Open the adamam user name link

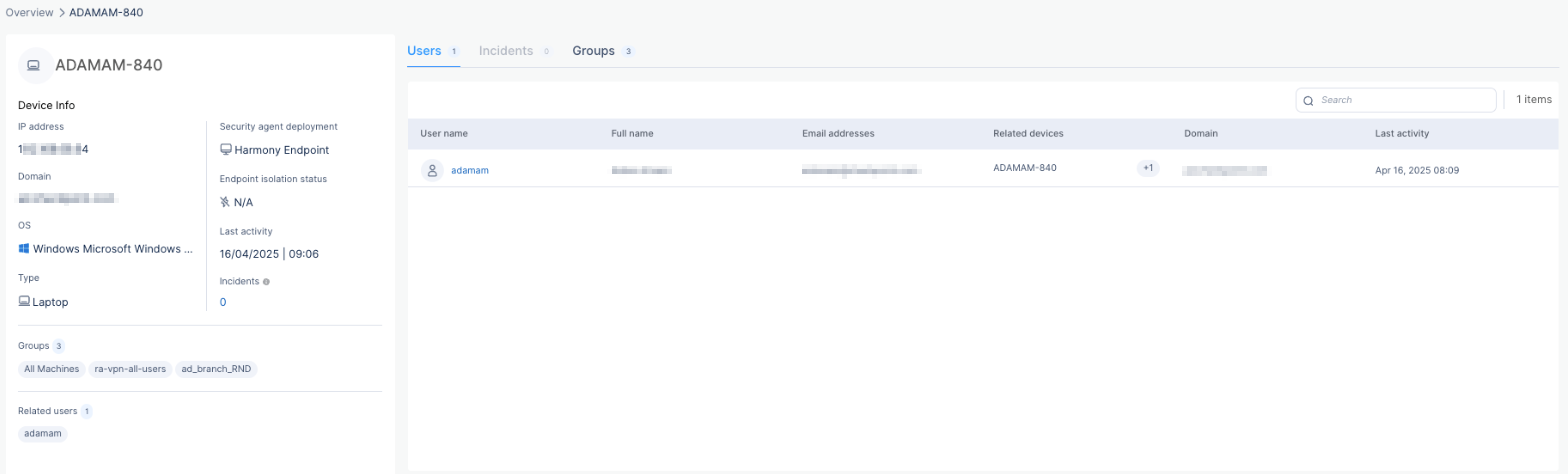coord(470,170)
